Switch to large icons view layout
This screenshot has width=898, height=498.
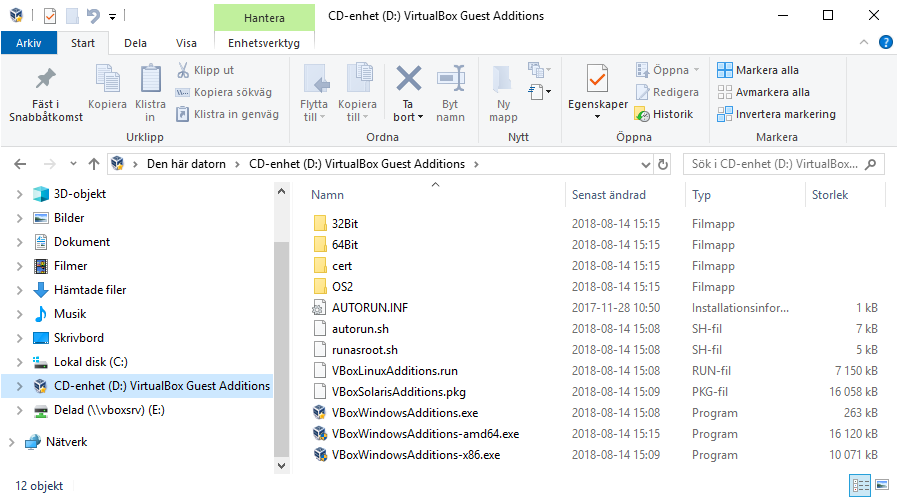point(882,485)
